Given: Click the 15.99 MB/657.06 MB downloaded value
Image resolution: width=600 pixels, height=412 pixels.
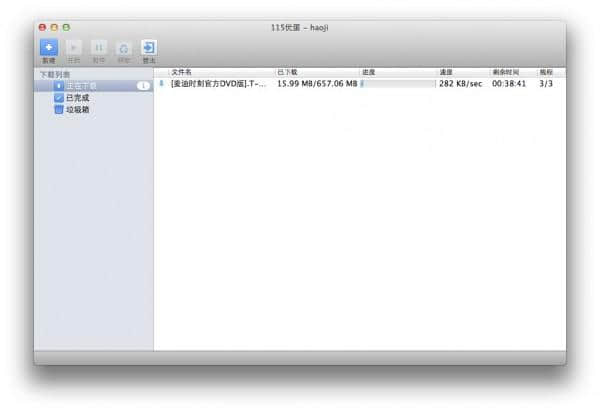Looking at the screenshot, I should (x=317, y=84).
